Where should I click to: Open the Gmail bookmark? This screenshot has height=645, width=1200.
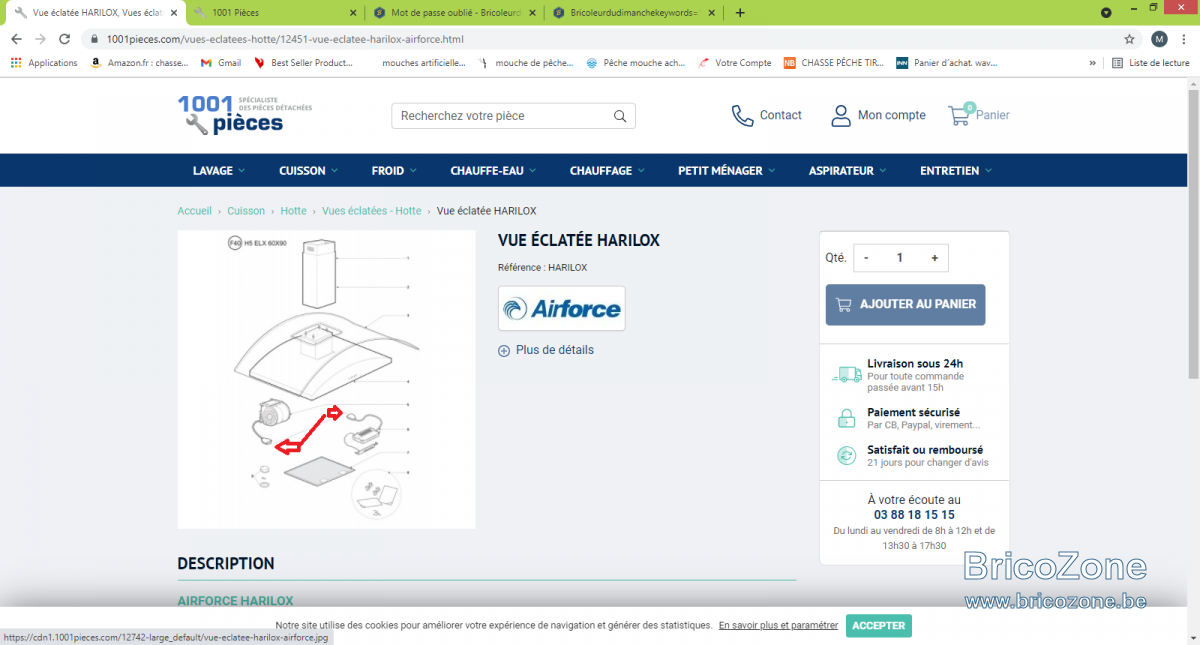point(221,62)
